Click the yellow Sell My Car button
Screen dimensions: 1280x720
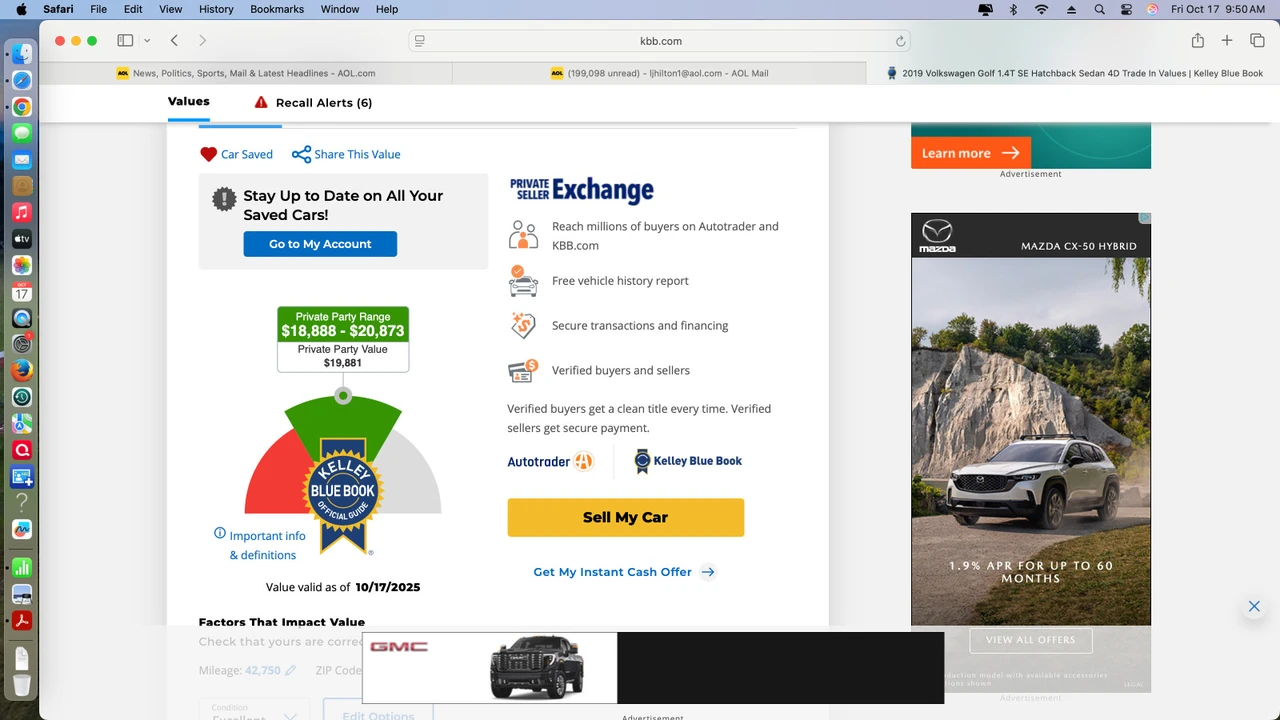coord(626,518)
